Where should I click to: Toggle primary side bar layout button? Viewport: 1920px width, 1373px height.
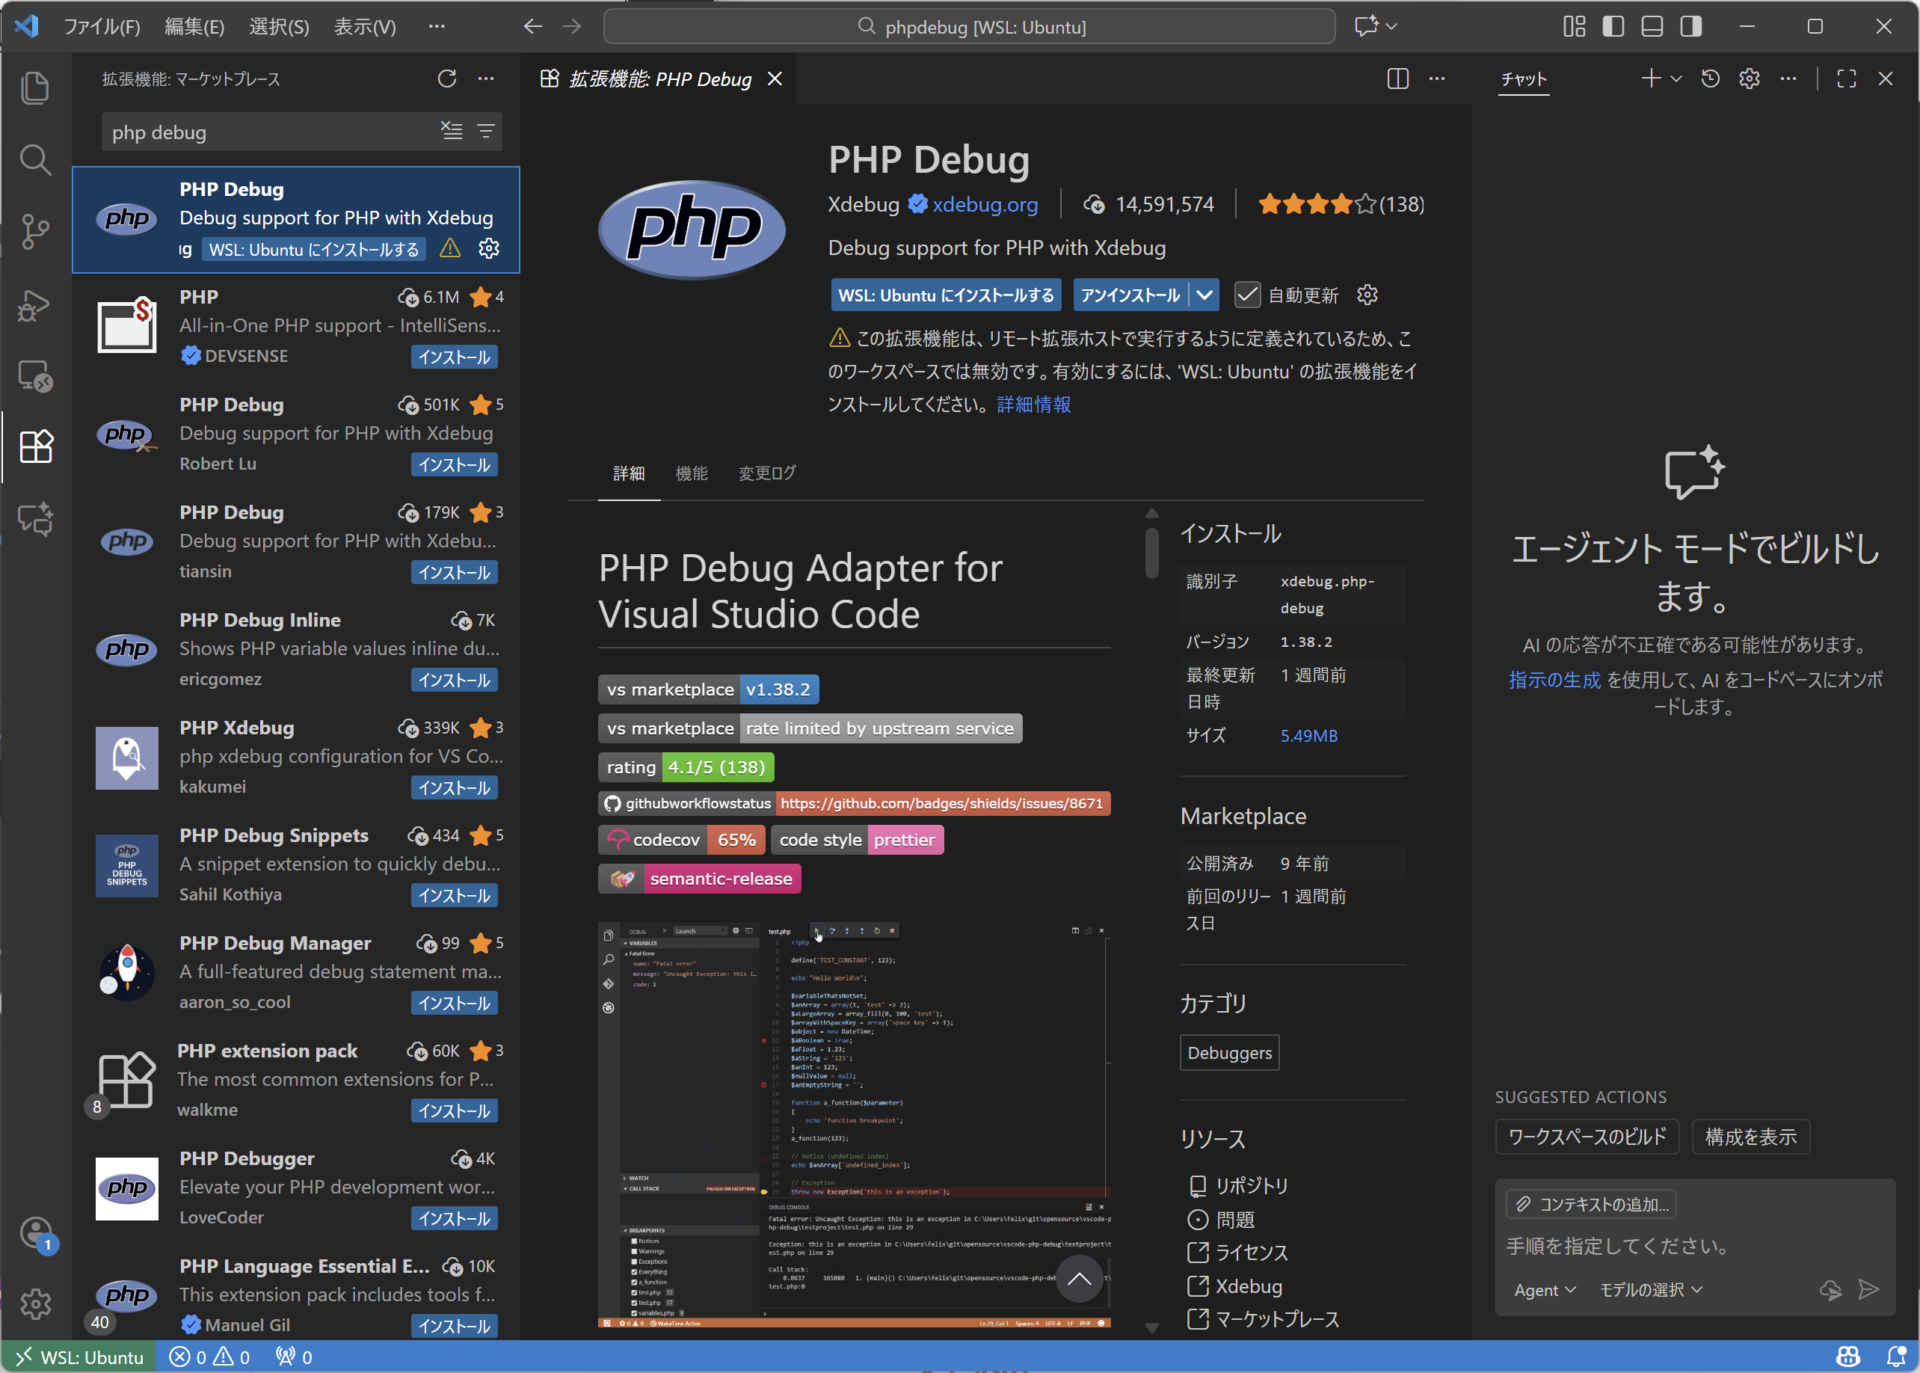click(x=1613, y=27)
